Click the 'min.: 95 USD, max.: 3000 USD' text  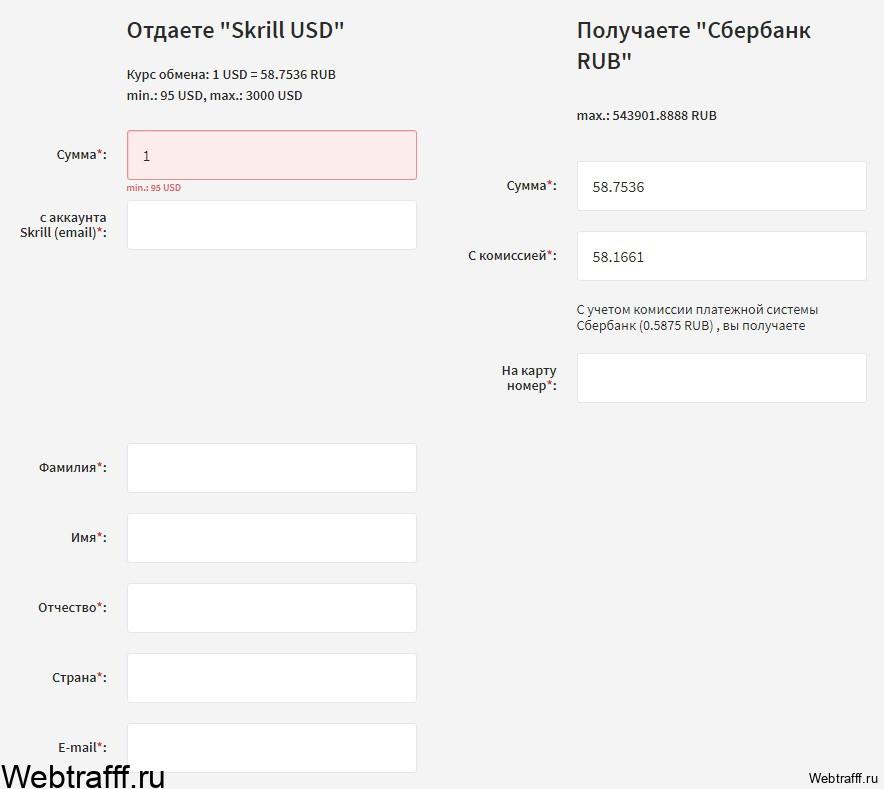coord(214,95)
